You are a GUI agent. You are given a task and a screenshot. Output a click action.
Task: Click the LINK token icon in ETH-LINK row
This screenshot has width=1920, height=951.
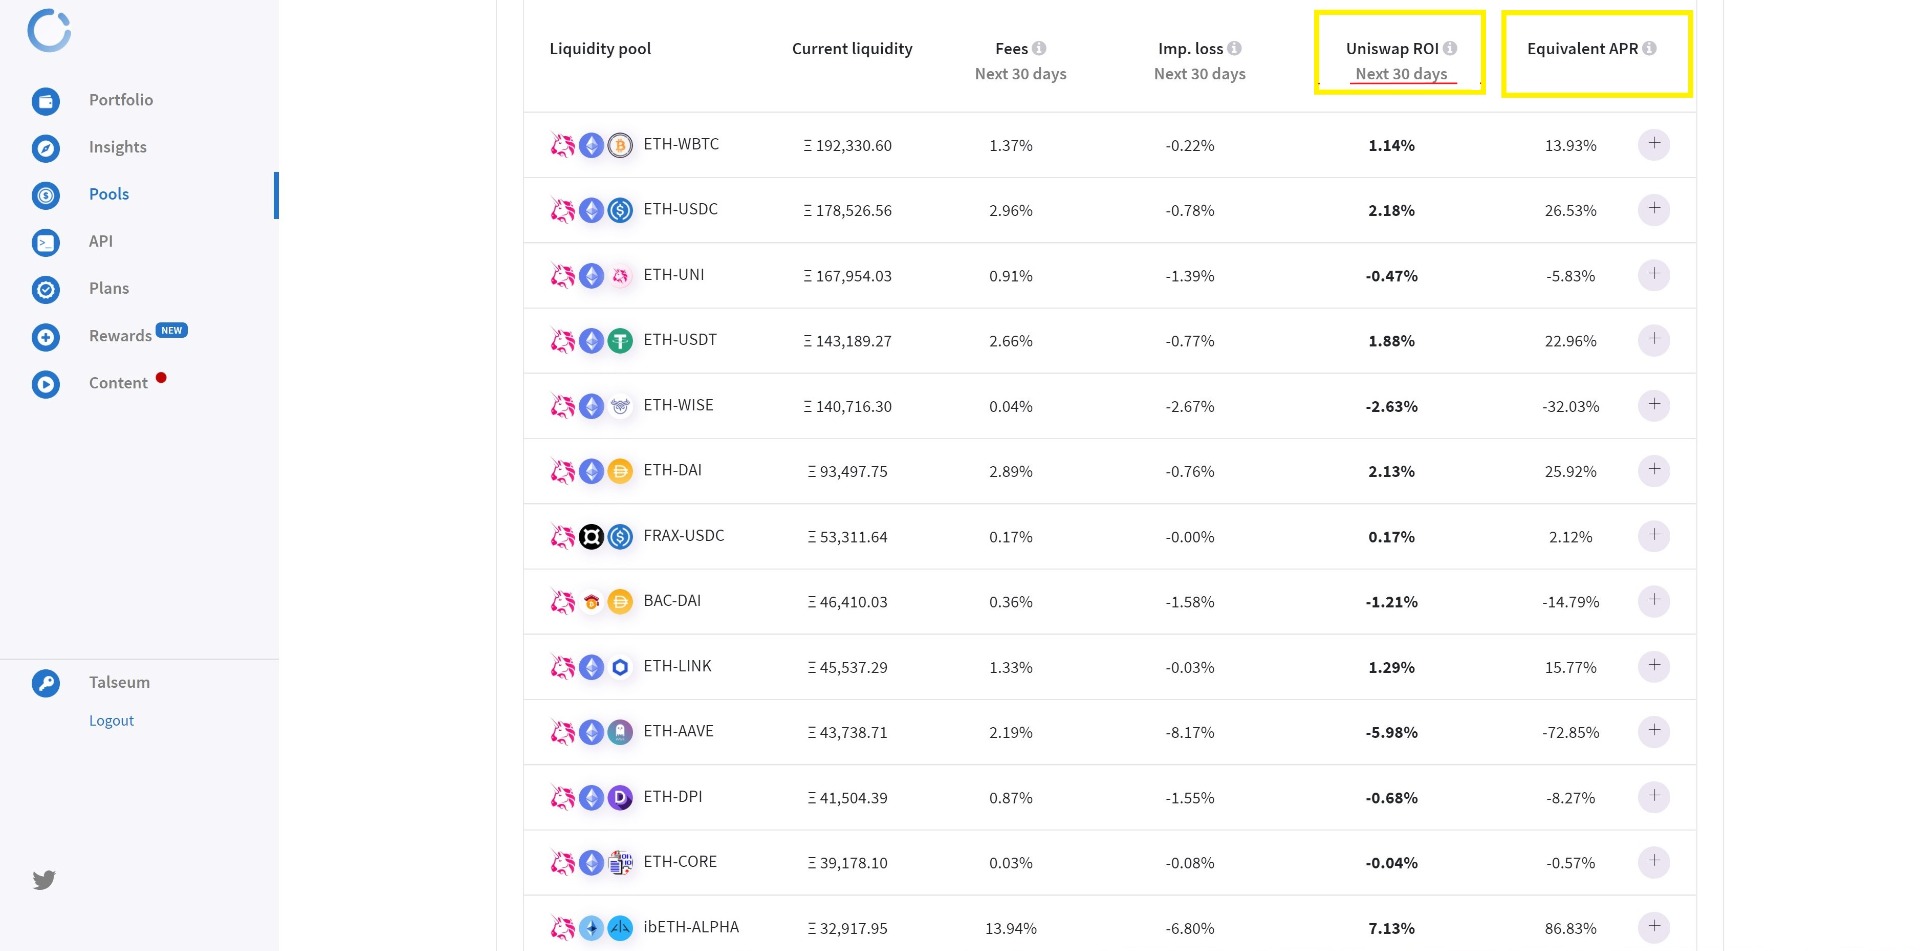point(620,667)
